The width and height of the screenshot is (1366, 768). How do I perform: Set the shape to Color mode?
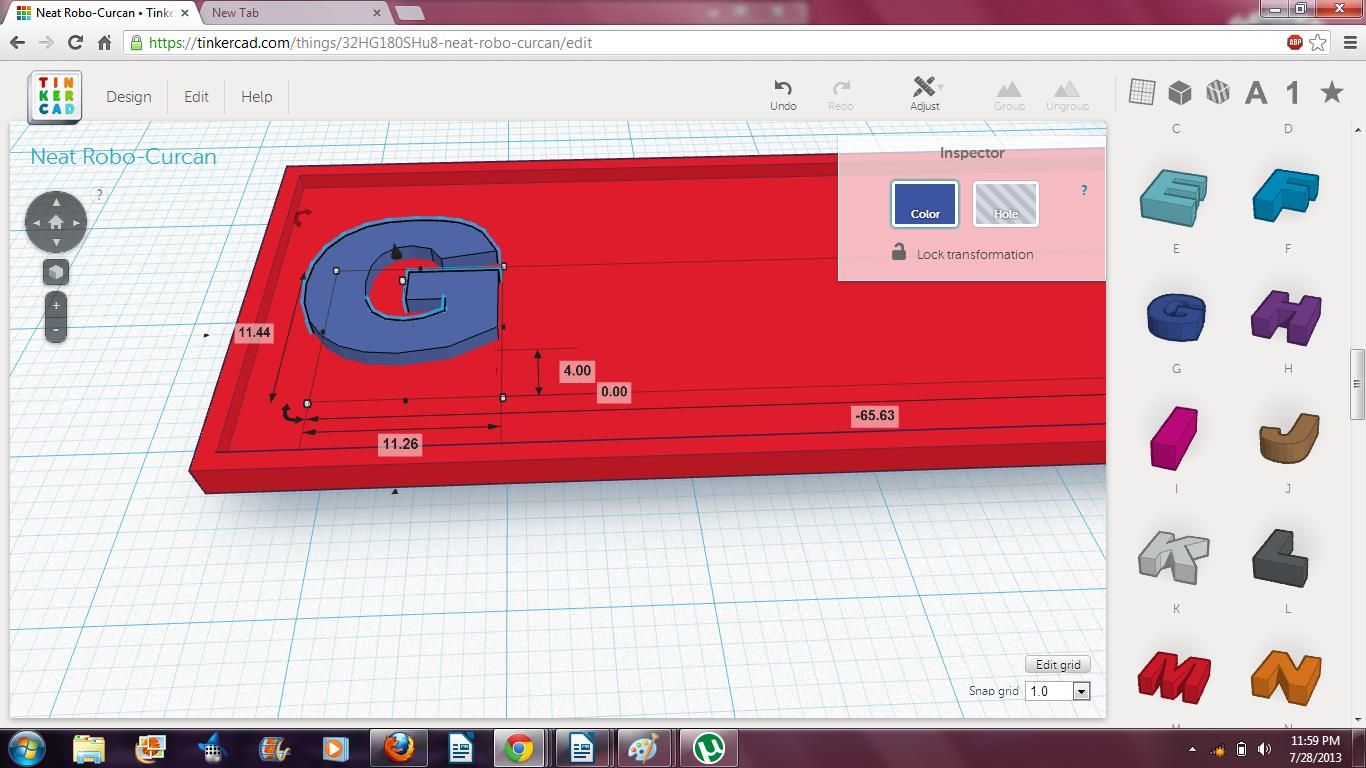coord(924,204)
